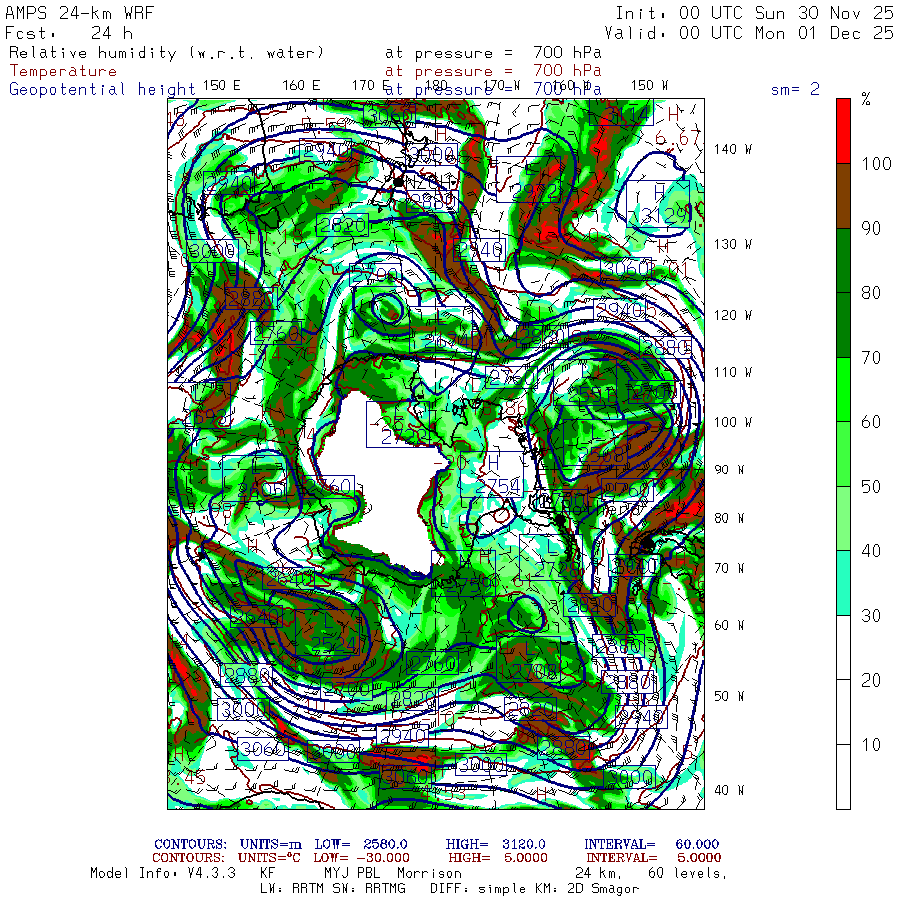Click 'CONTOURS: UNITS=°C' red legend text
This screenshot has width=900, height=900.
226,858
